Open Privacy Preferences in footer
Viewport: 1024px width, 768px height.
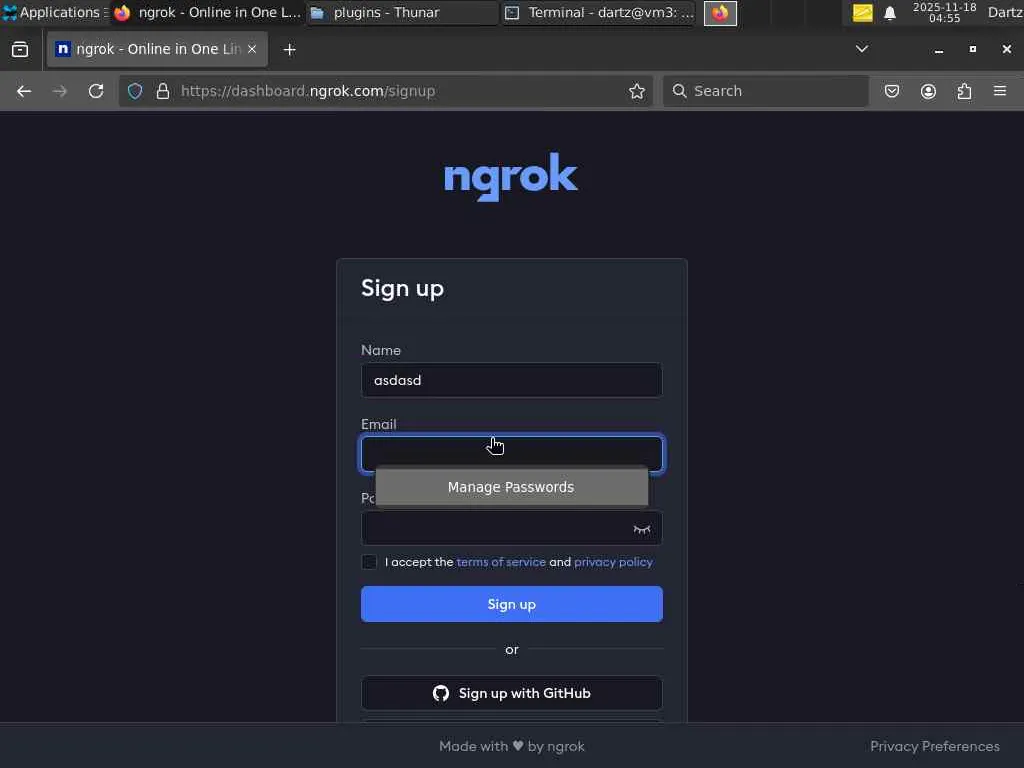(935, 746)
